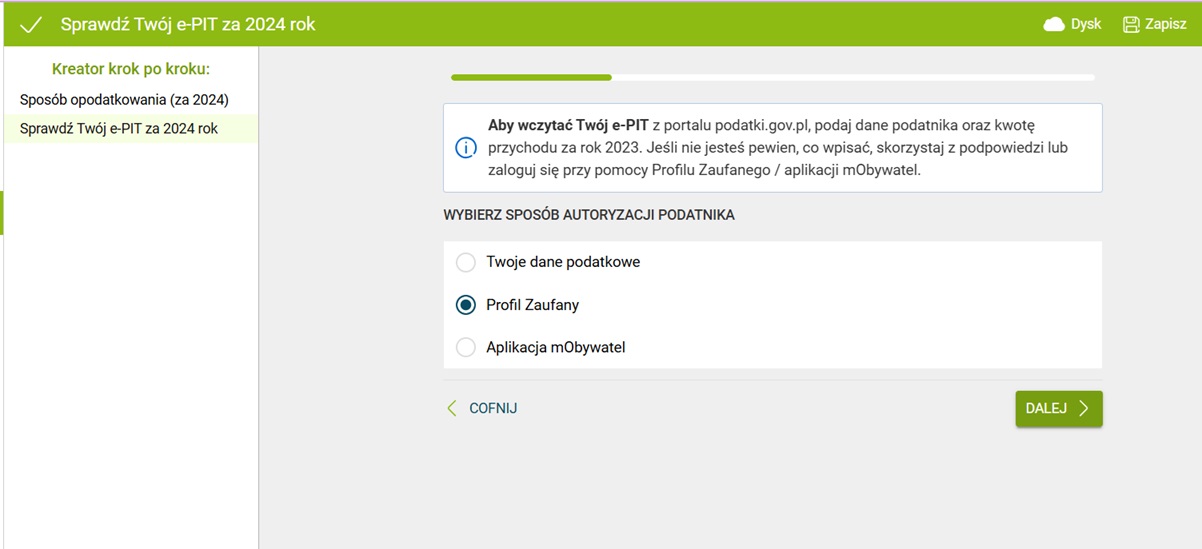Select the Profil Zaufany radio button
Viewport: 1202px width, 549px height.
point(465,305)
